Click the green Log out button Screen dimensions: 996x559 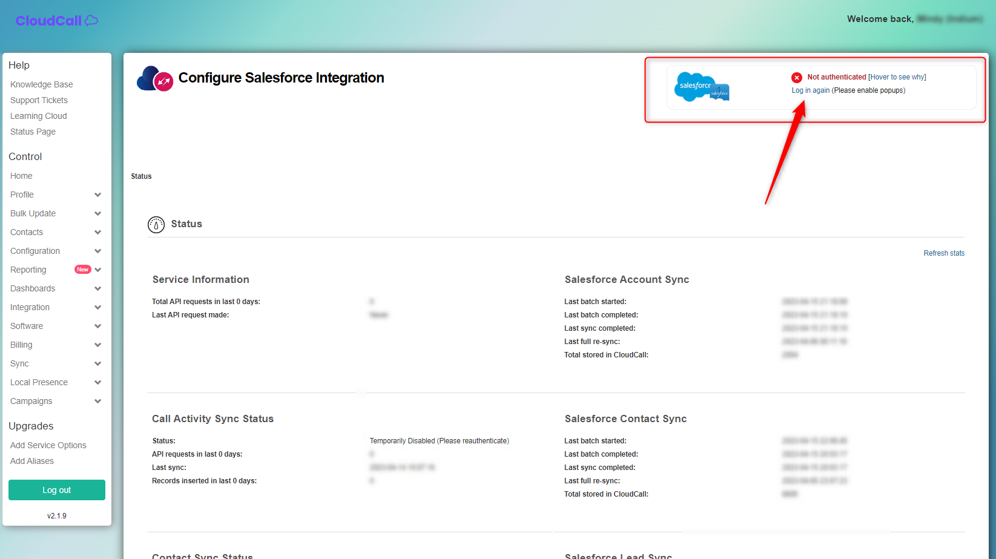tap(57, 490)
